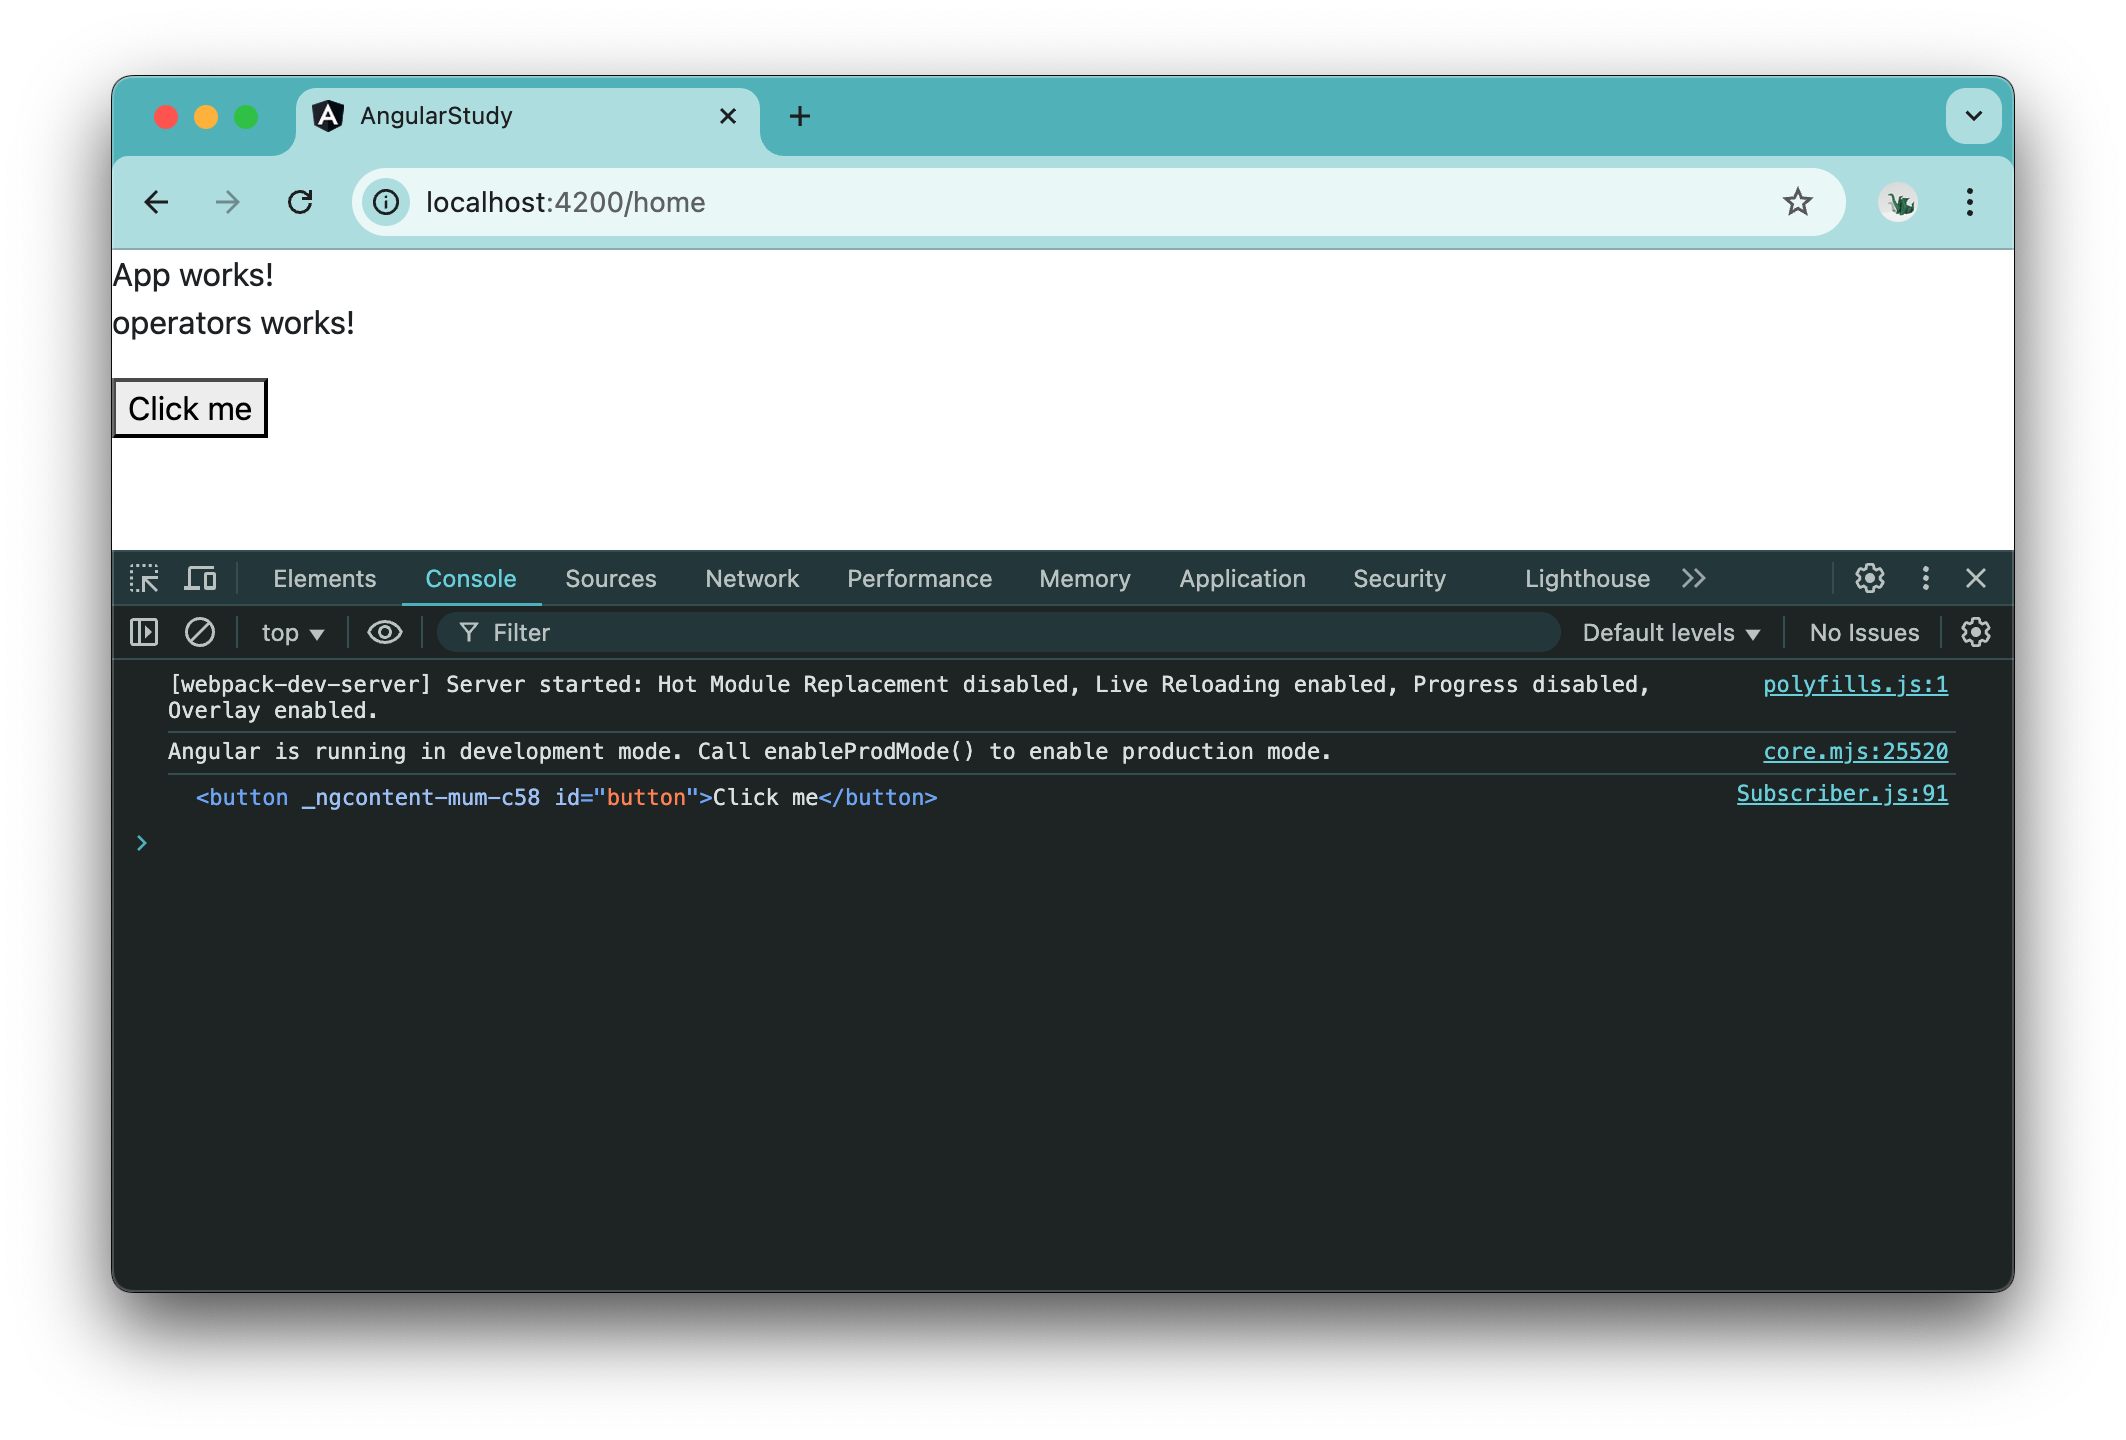Click the Elements tab in DevTools

[x=323, y=580]
